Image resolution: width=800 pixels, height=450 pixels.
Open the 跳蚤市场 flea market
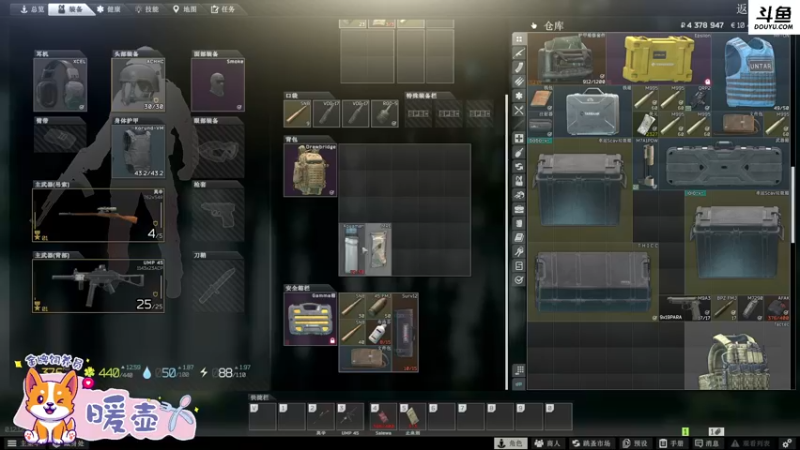click(591, 443)
